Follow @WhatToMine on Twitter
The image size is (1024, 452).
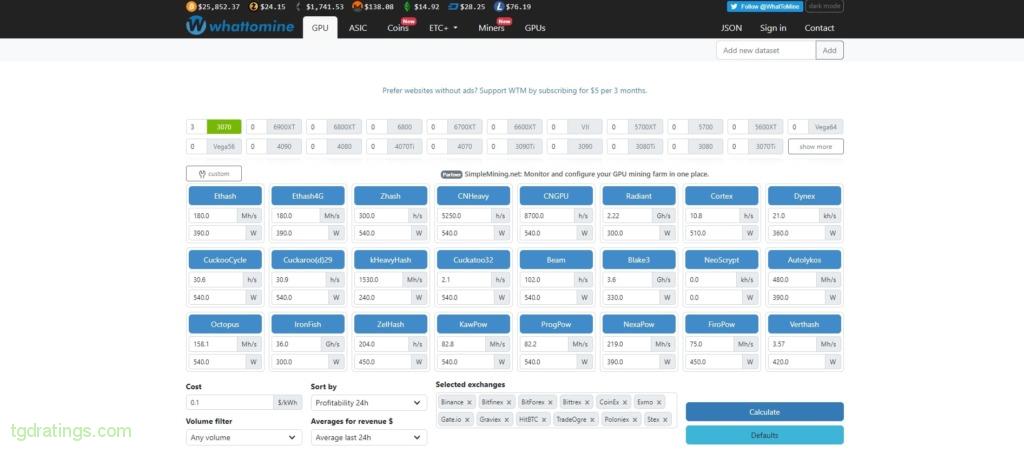[765, 7]
